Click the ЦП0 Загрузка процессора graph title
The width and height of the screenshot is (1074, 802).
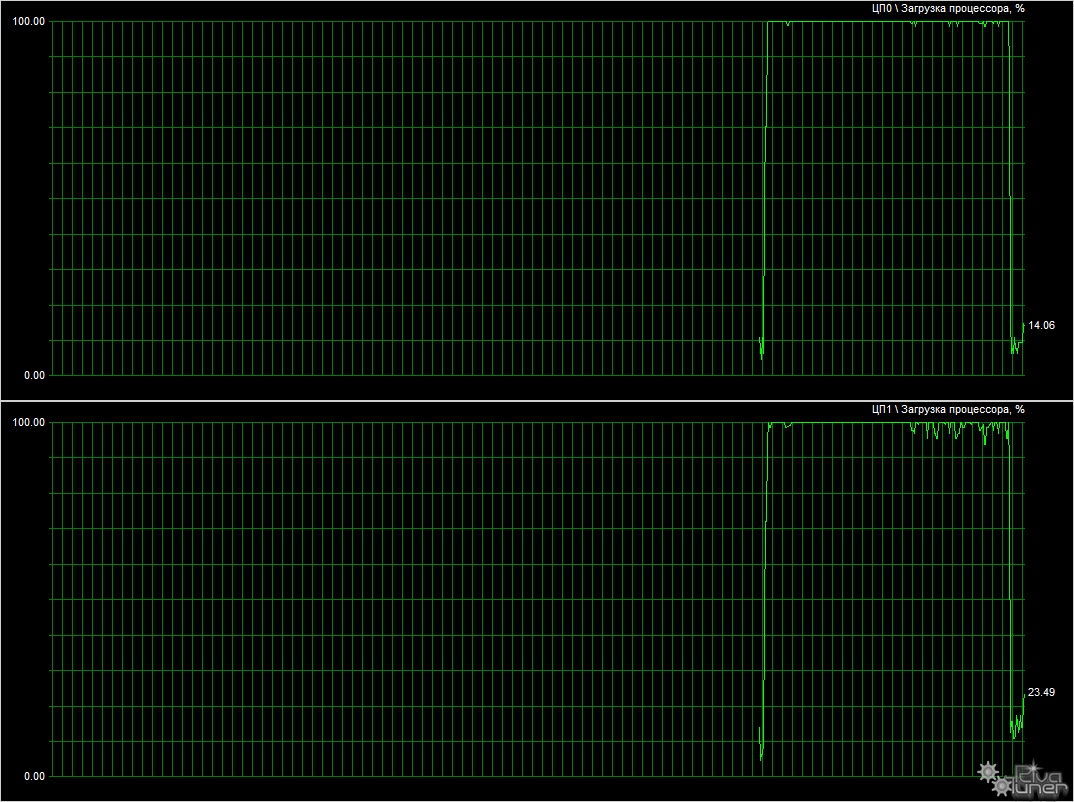[x=948, y=9]
